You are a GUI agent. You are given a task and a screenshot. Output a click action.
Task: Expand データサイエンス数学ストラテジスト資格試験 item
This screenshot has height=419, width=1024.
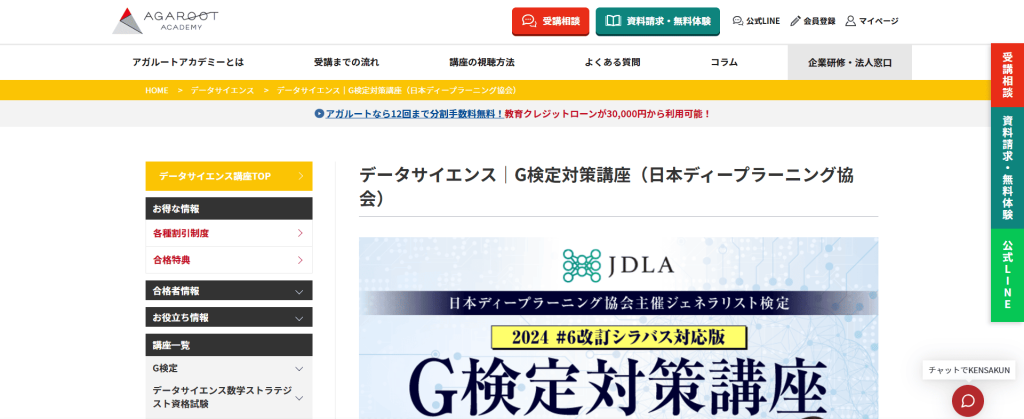pos(229,397)
